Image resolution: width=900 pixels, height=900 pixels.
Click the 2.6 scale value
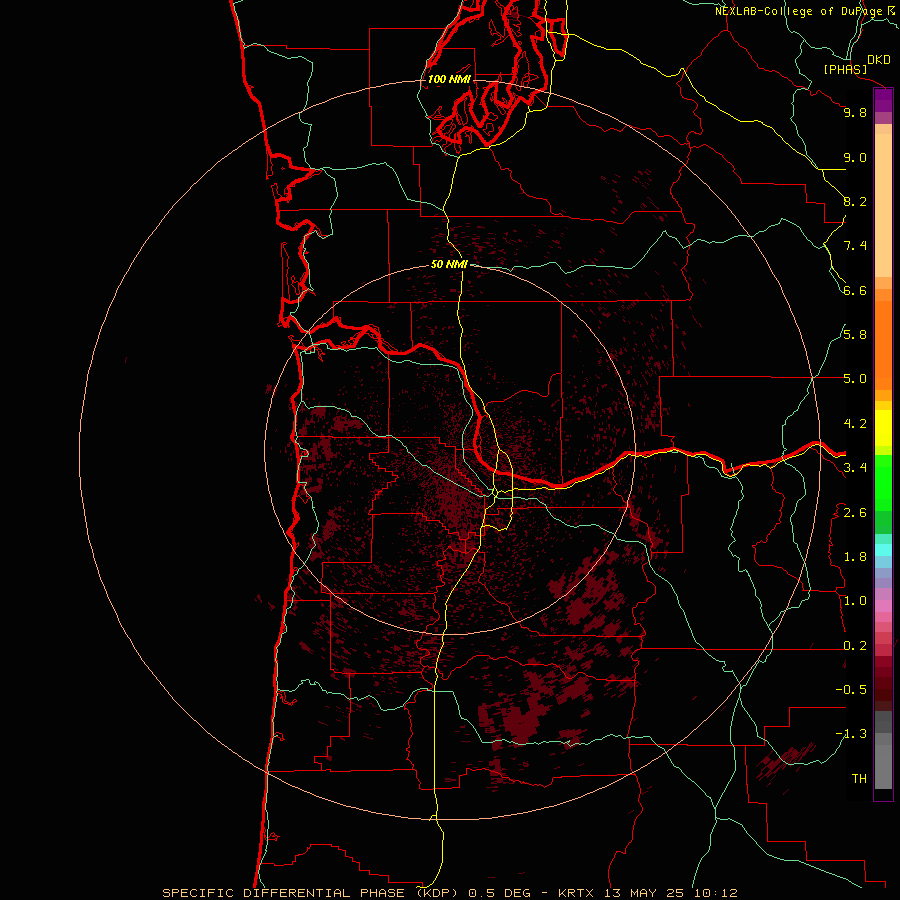tap(855, 513)
